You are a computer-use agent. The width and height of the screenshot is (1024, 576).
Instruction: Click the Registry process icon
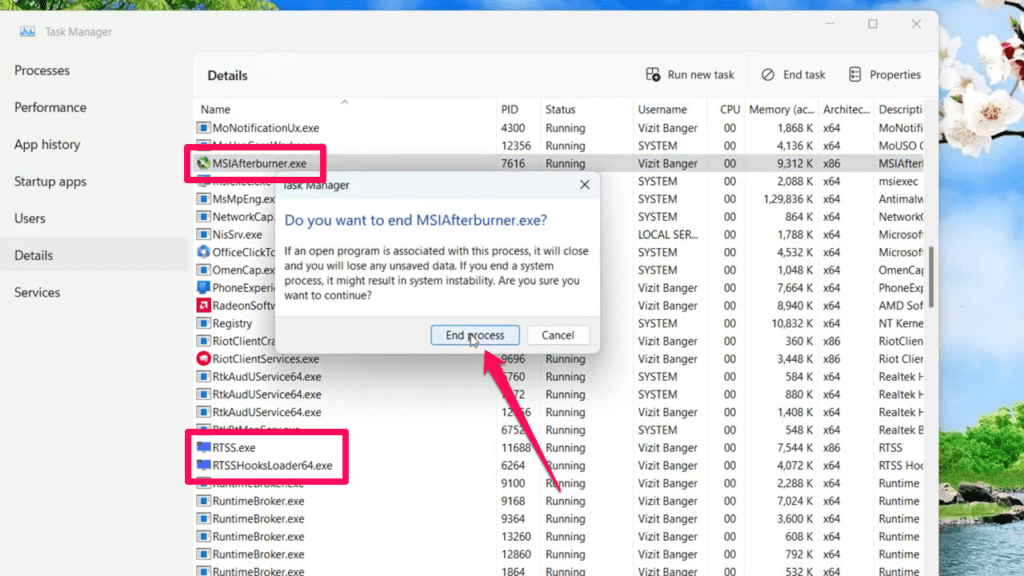pyautogui.click(x=204, y=323)
